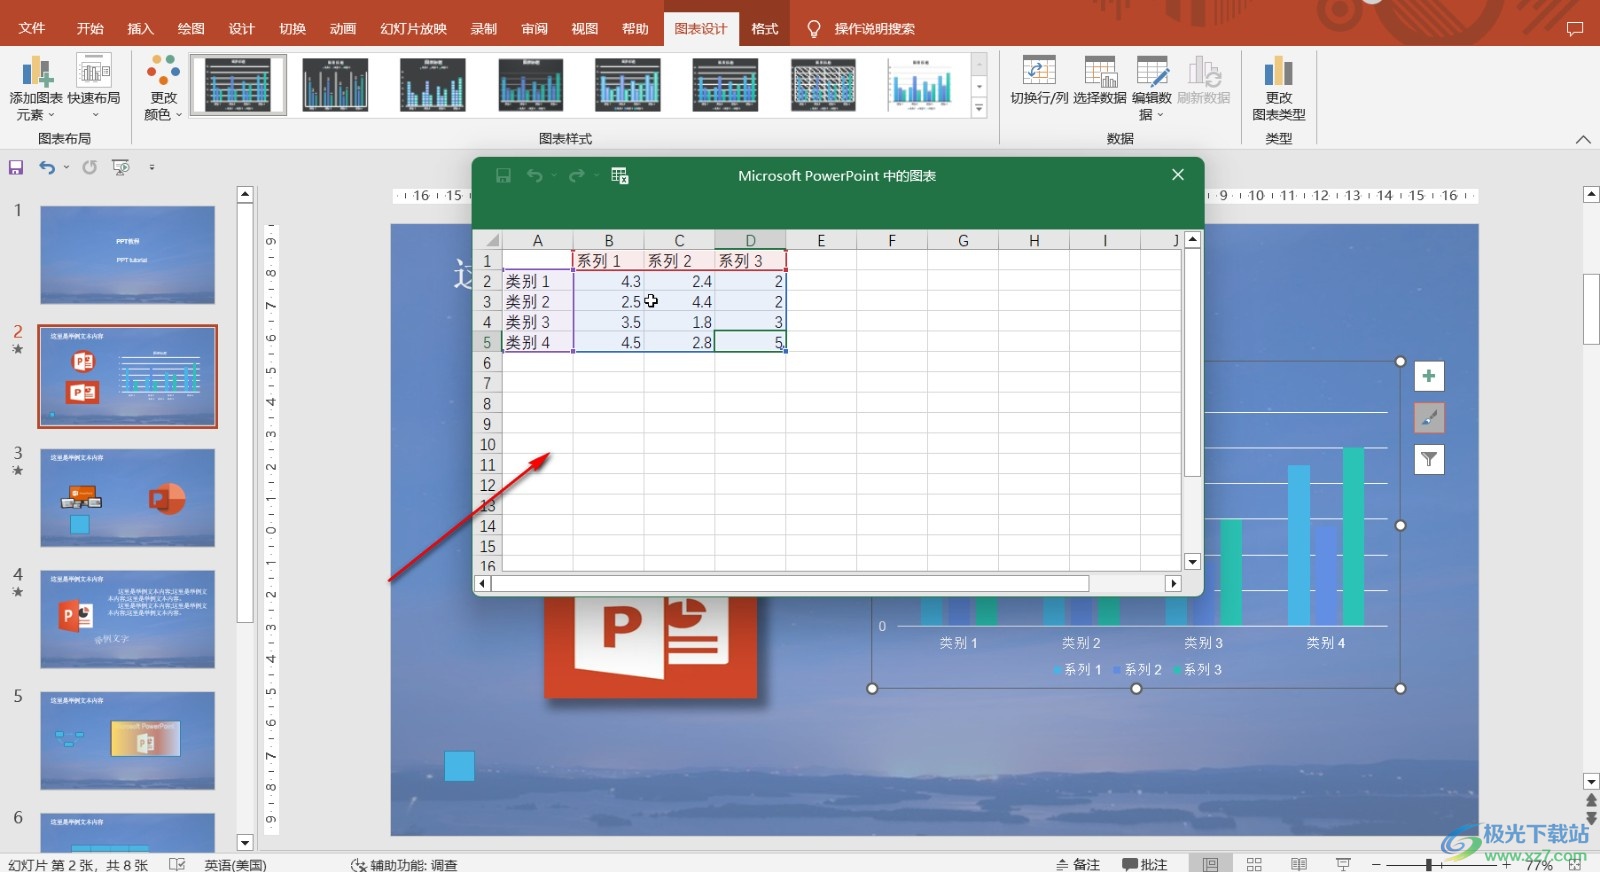Select cell C3 with value 4.4
The image size is (1600, 872).
(679, 302)
